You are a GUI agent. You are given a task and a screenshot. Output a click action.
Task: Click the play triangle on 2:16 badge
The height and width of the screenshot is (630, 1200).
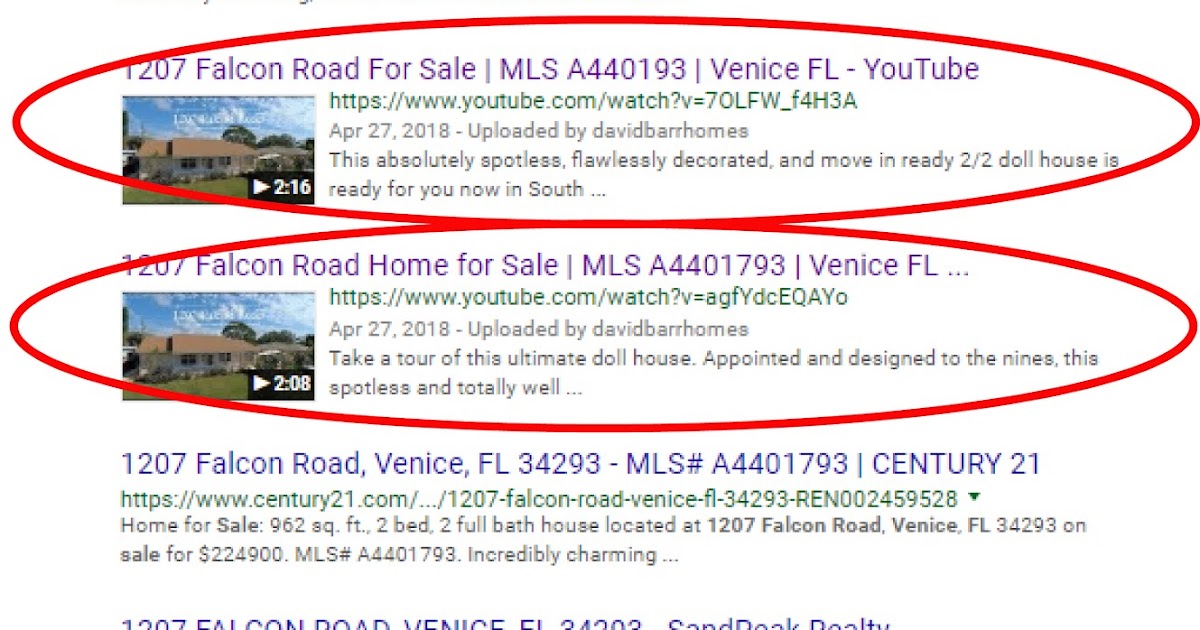point(260,187)
